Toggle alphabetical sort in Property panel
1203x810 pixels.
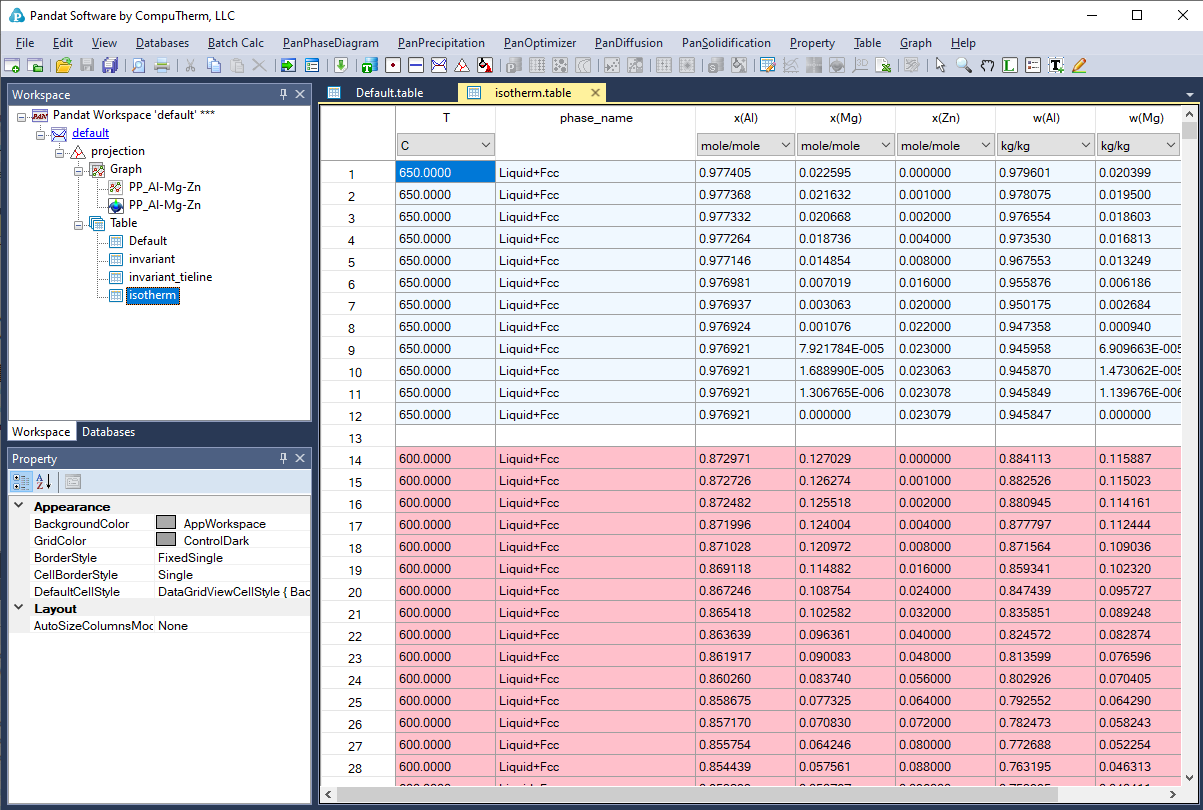44,481
